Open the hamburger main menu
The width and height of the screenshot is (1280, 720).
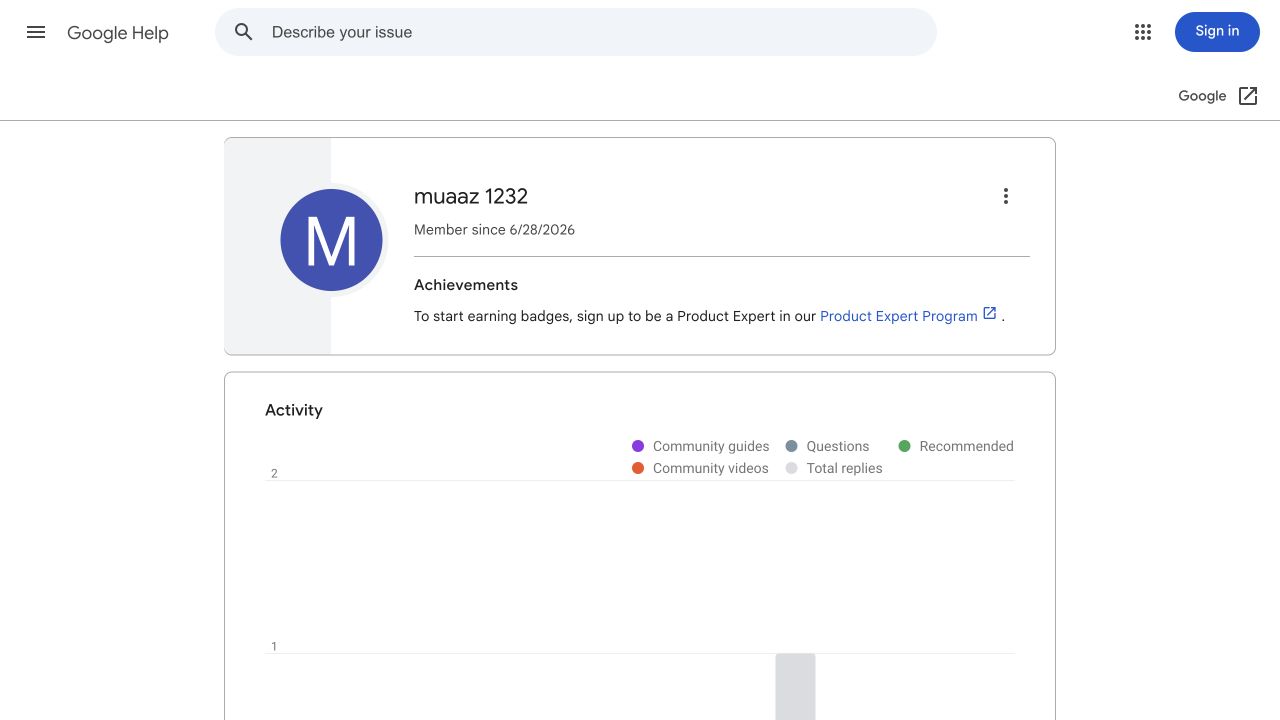36,32
